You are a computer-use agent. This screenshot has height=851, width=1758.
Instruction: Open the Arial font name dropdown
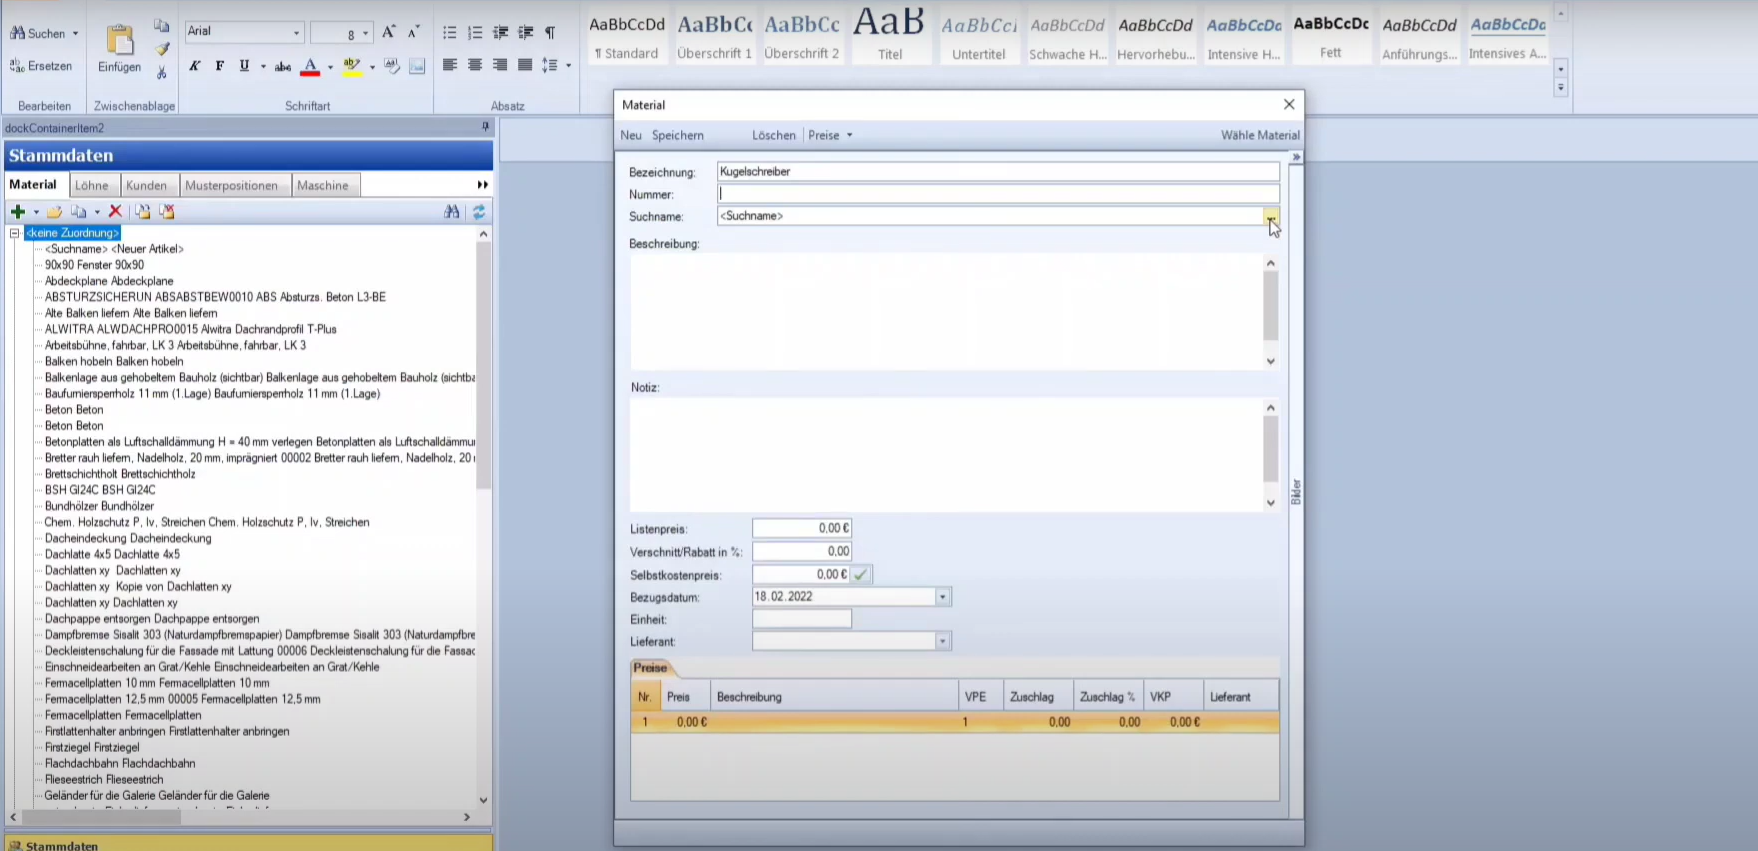[296, 33]
